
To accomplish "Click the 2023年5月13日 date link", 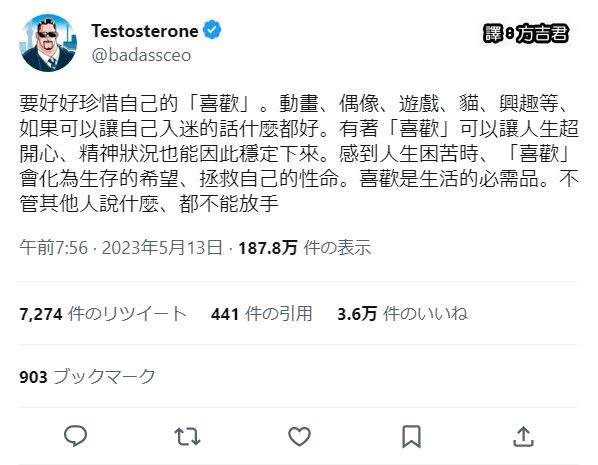I will point(162,248).
